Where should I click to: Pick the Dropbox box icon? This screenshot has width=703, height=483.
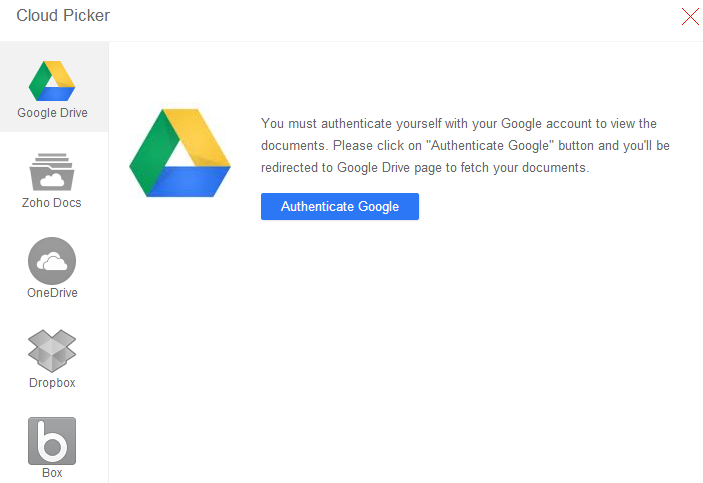(x=52, y=350)
